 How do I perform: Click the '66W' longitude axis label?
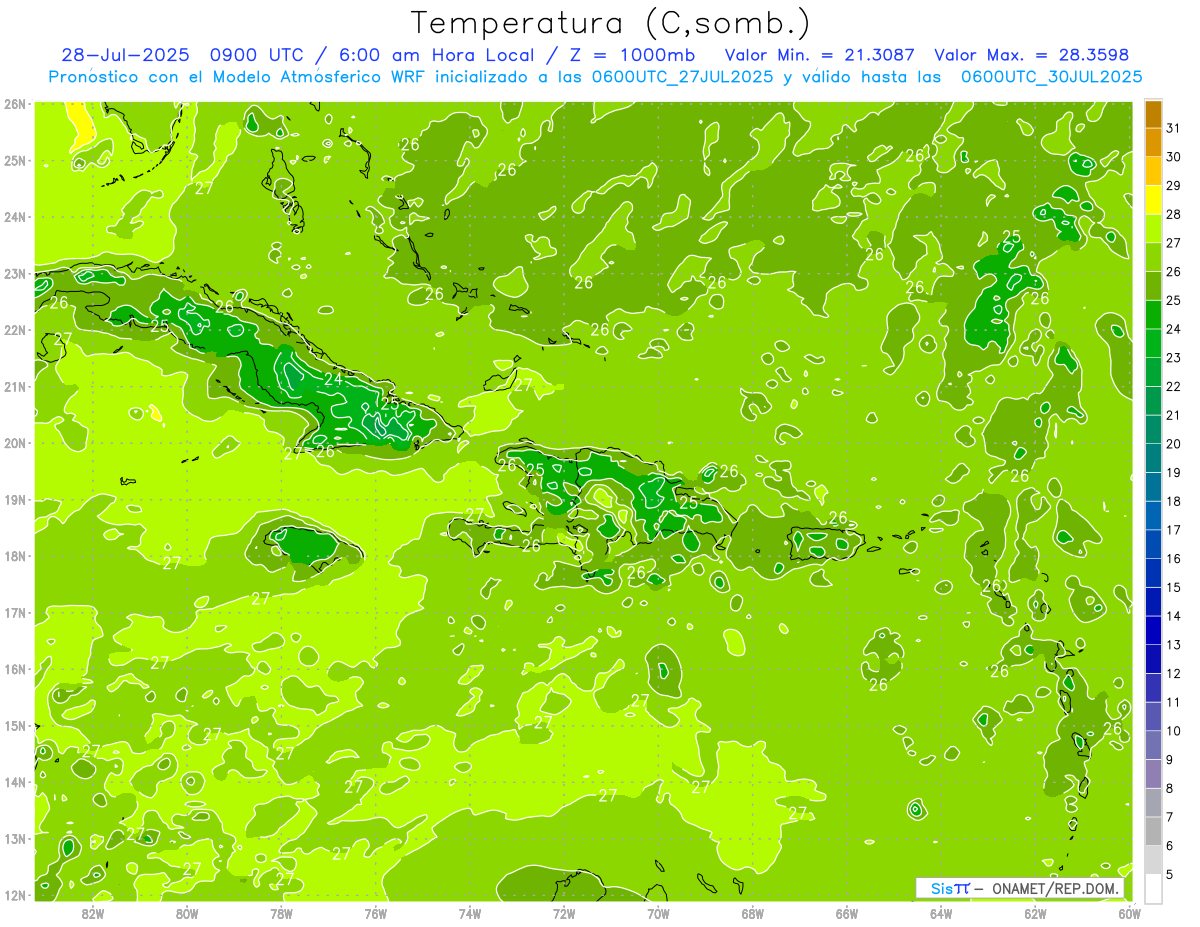coord(847,912)
